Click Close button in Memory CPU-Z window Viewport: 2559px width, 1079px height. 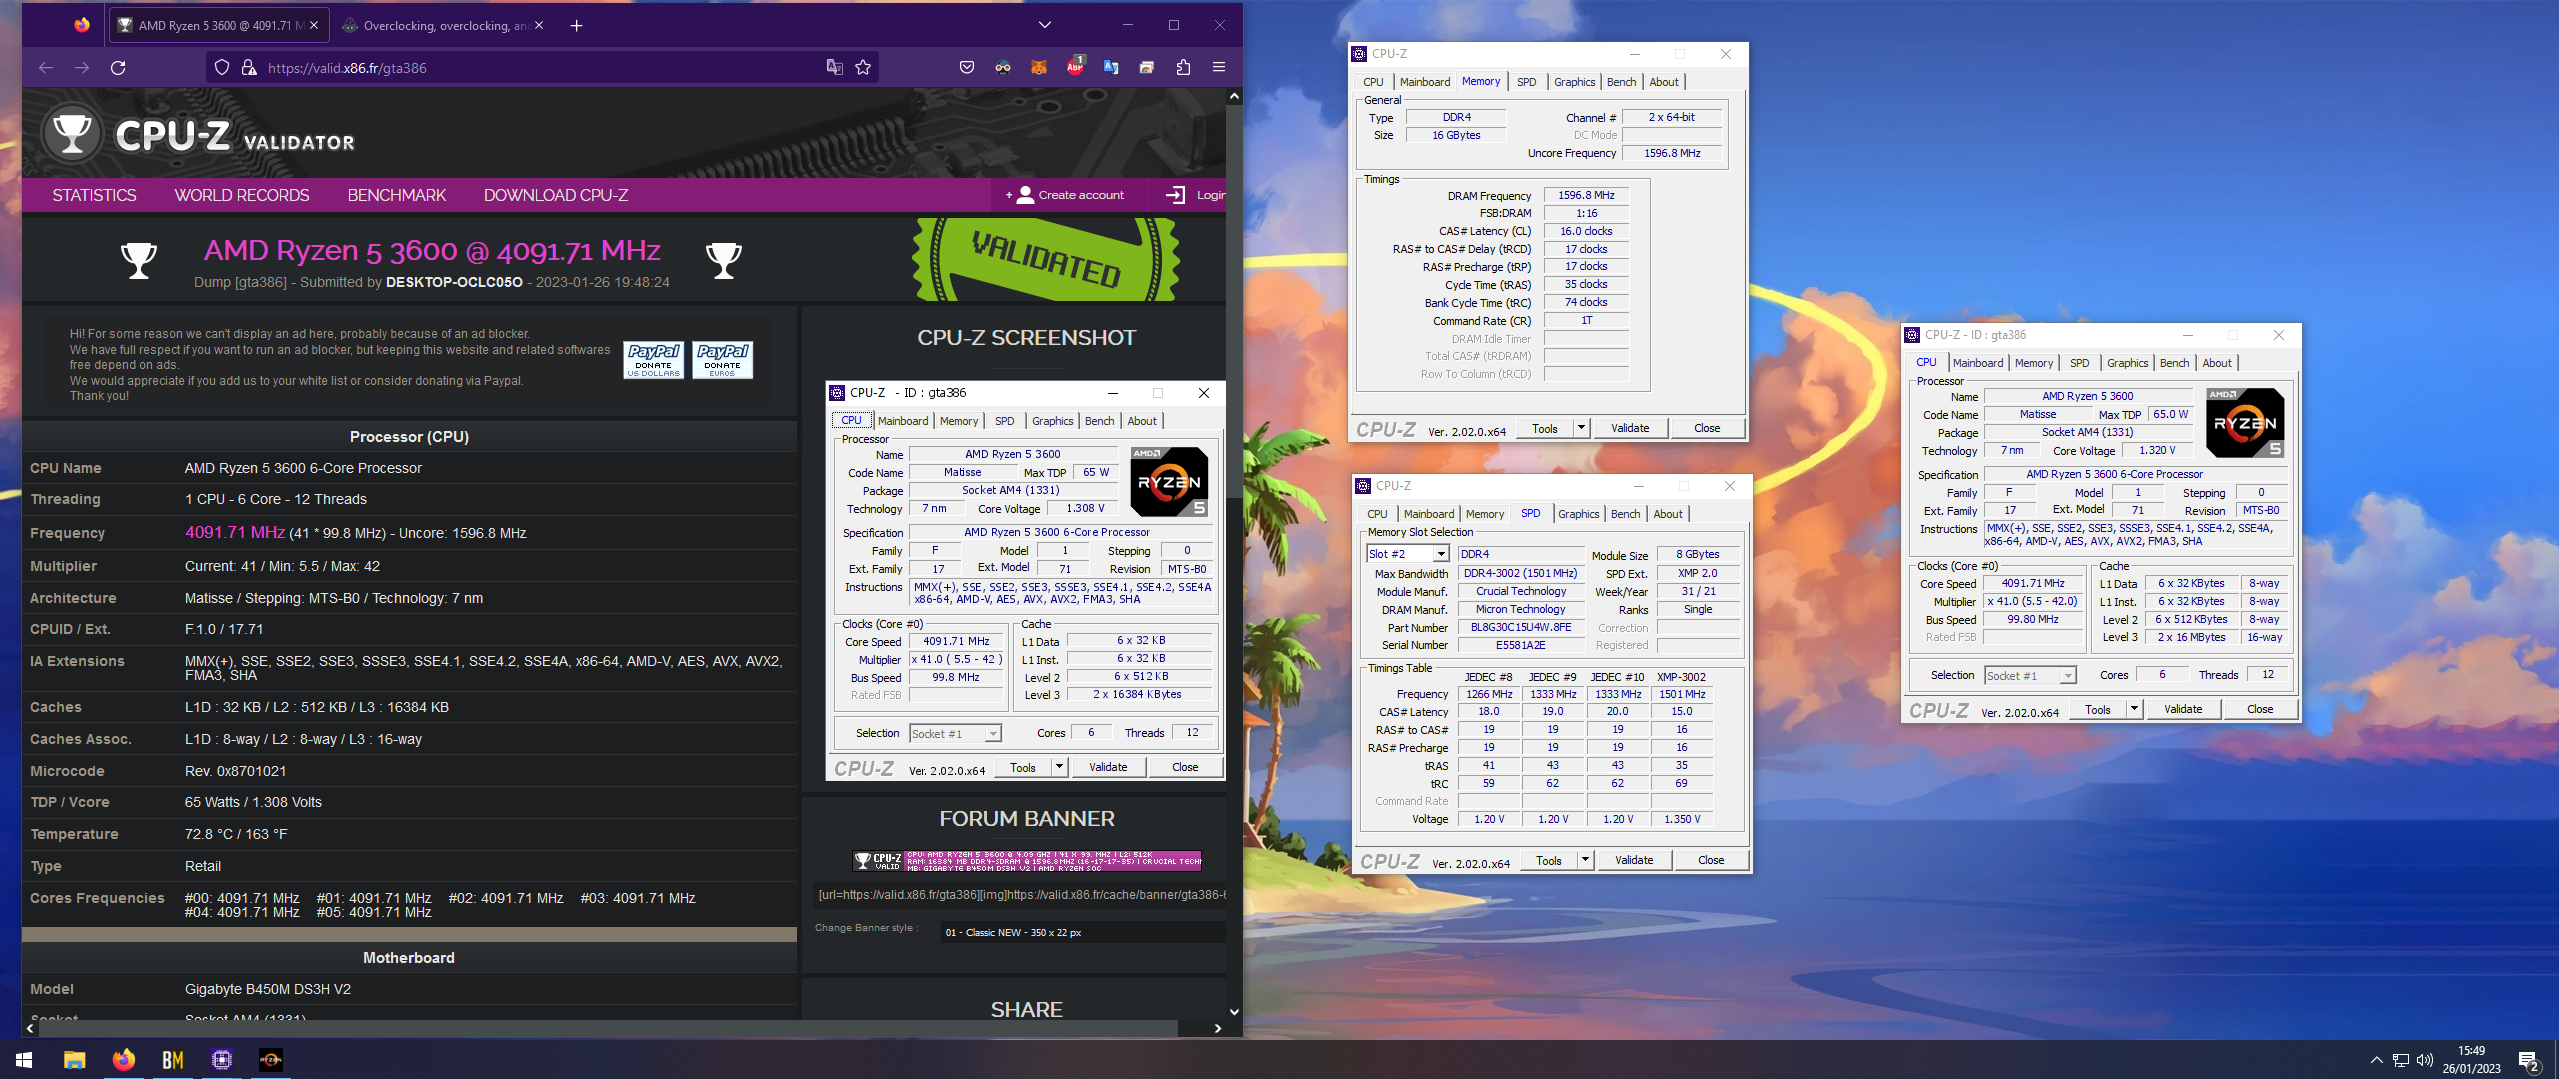pos(1707,428)
